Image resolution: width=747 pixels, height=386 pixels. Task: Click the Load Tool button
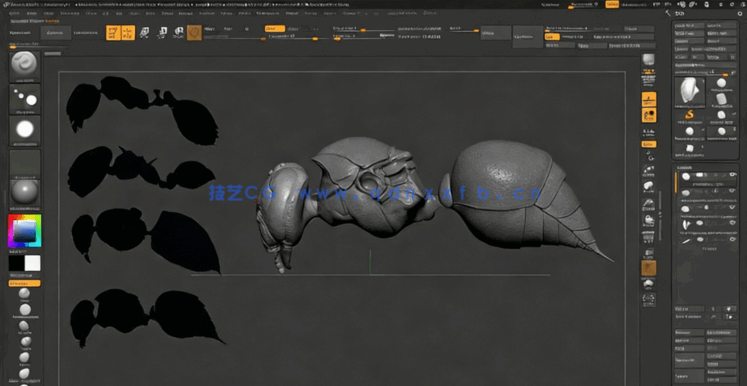(689, 25)
